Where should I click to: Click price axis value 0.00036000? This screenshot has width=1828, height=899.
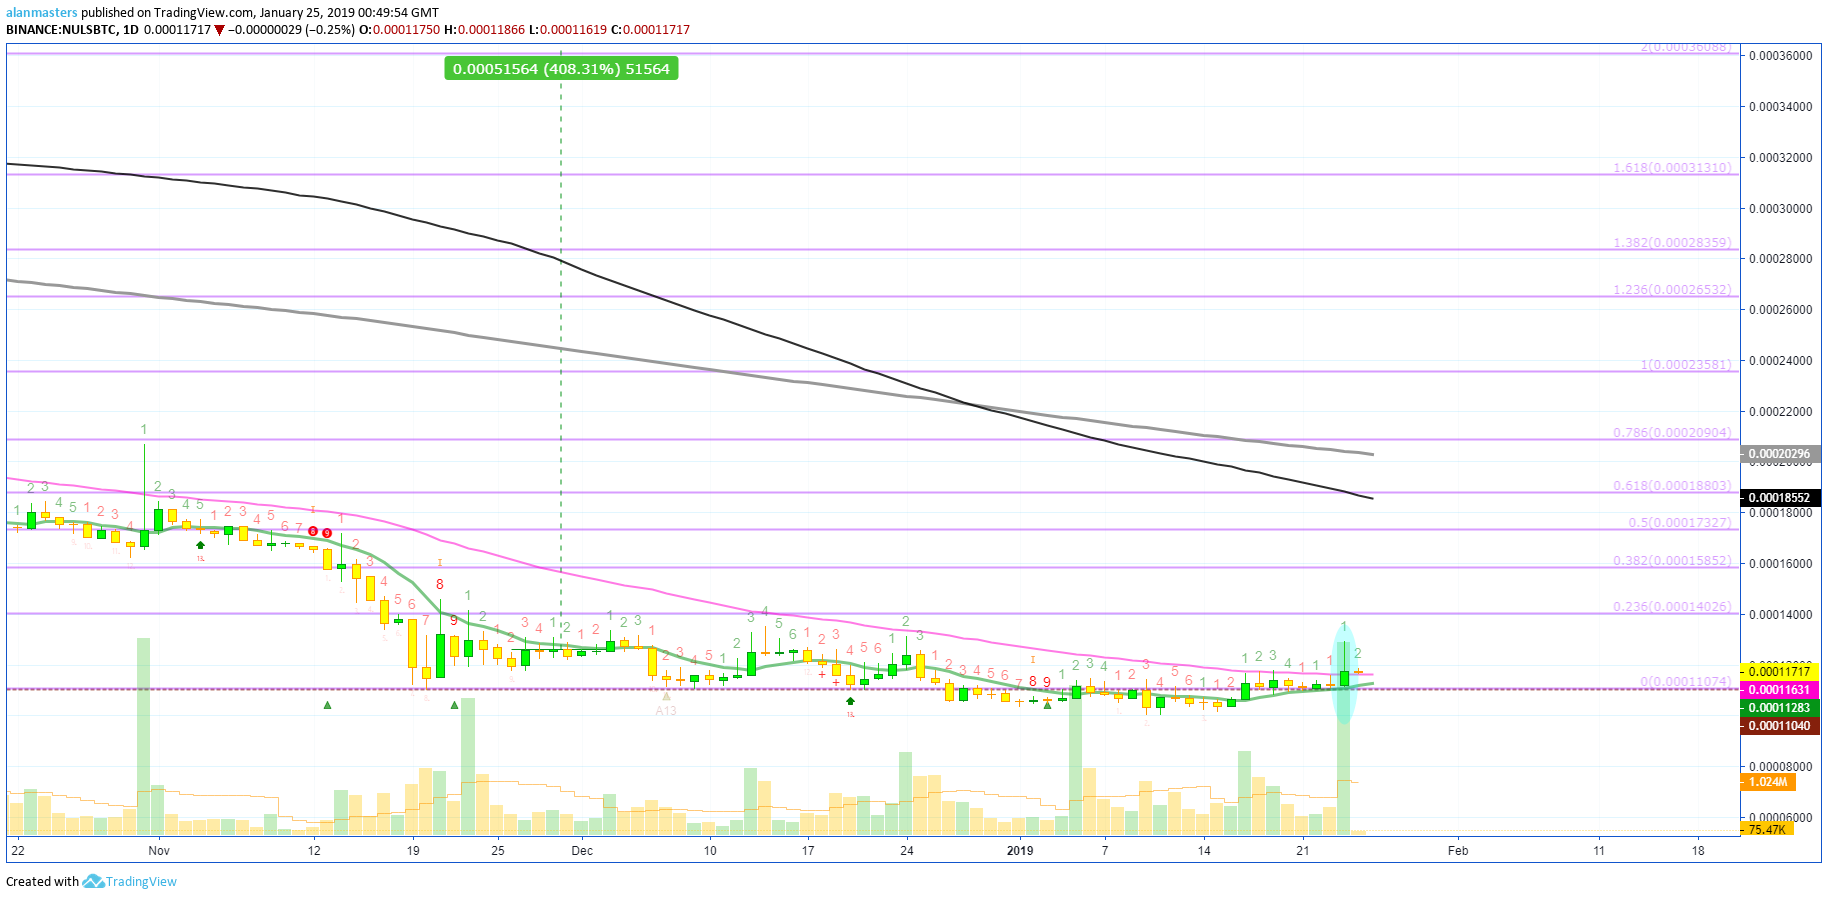click(1780, 56)
